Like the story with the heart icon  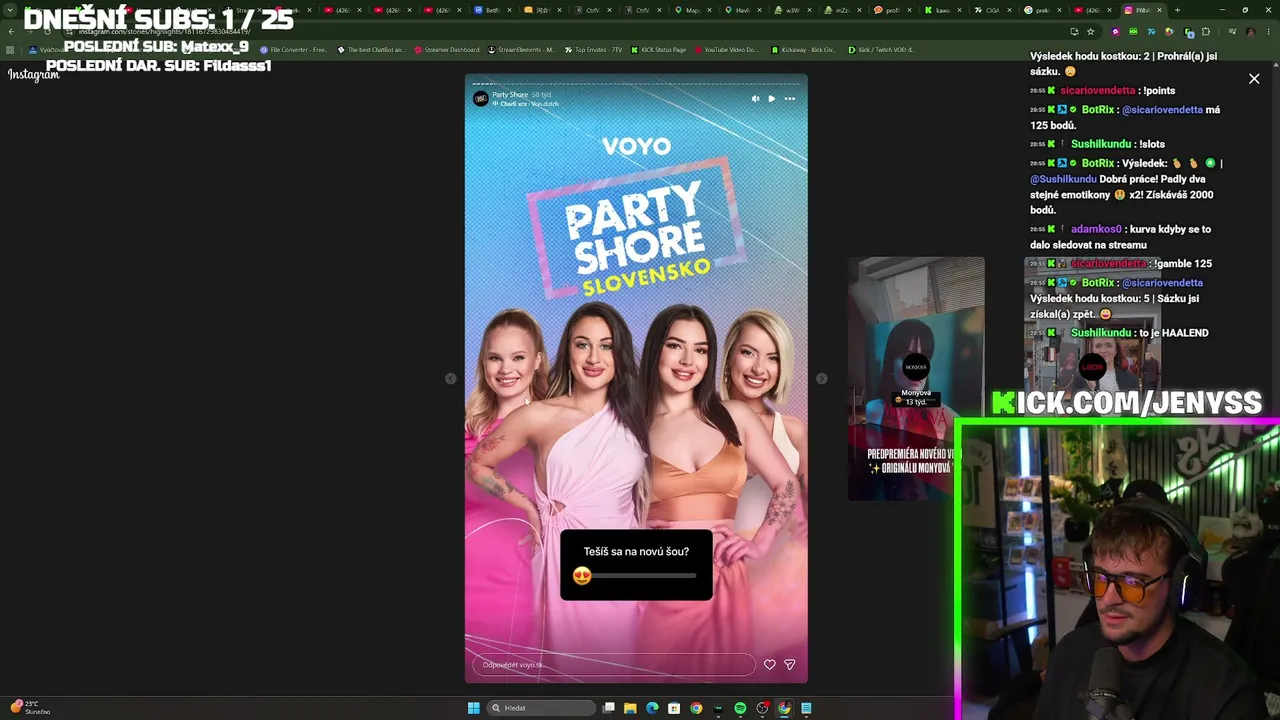click(x=769, y=664)
